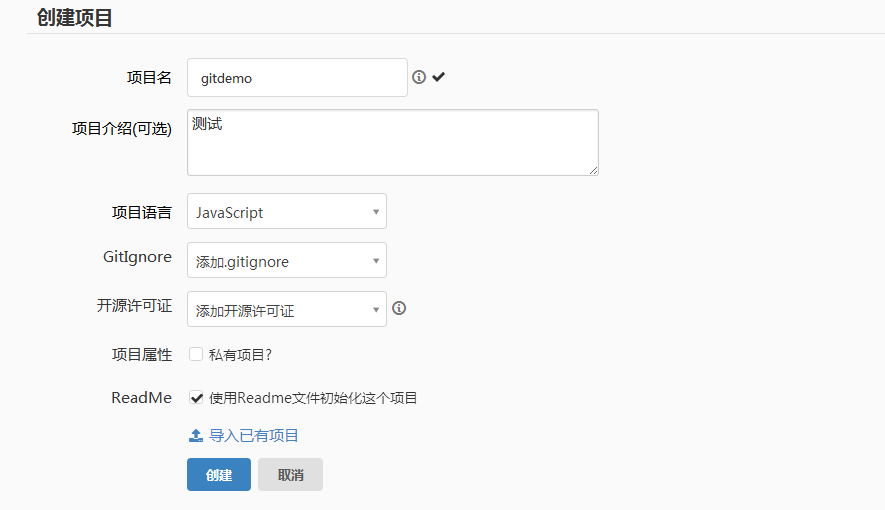Click the info icon beside project name field

[419, 77]
